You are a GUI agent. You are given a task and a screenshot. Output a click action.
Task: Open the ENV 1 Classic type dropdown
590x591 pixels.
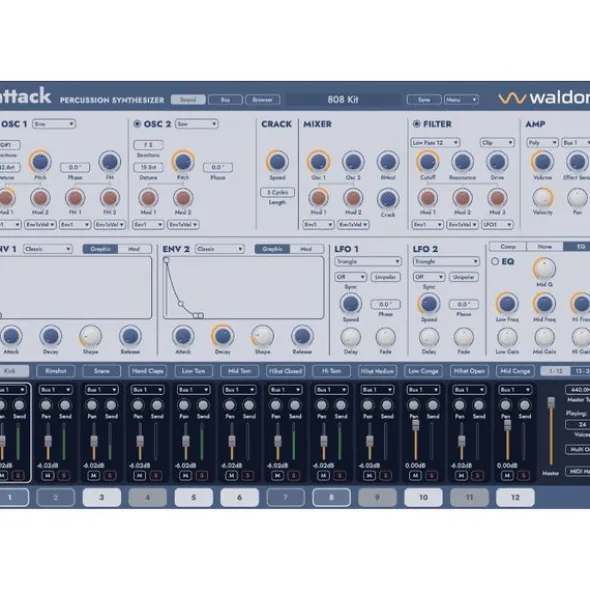pyautogui.click(x=48, y=249)
